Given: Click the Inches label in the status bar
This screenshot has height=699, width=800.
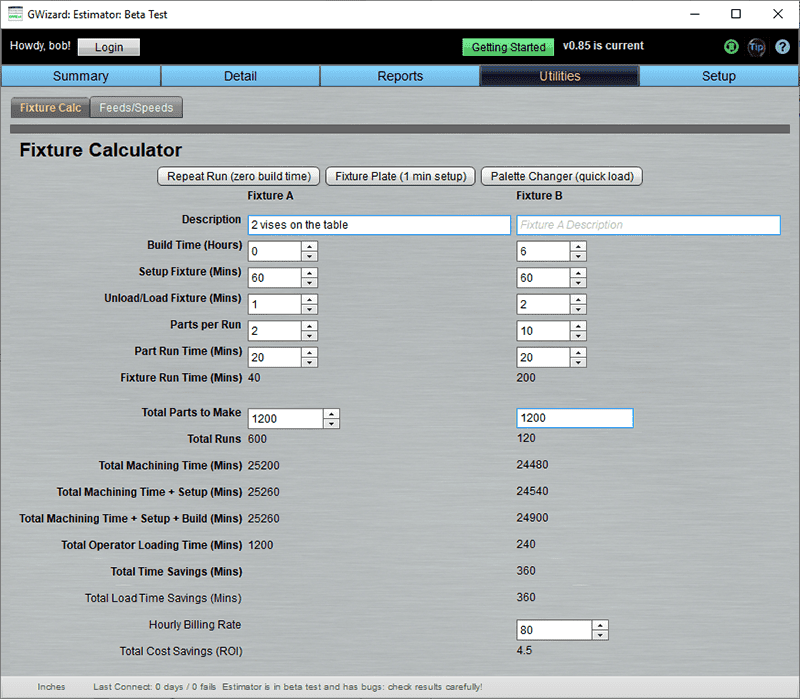Looking at the screenshot, I should coord(51,687).
